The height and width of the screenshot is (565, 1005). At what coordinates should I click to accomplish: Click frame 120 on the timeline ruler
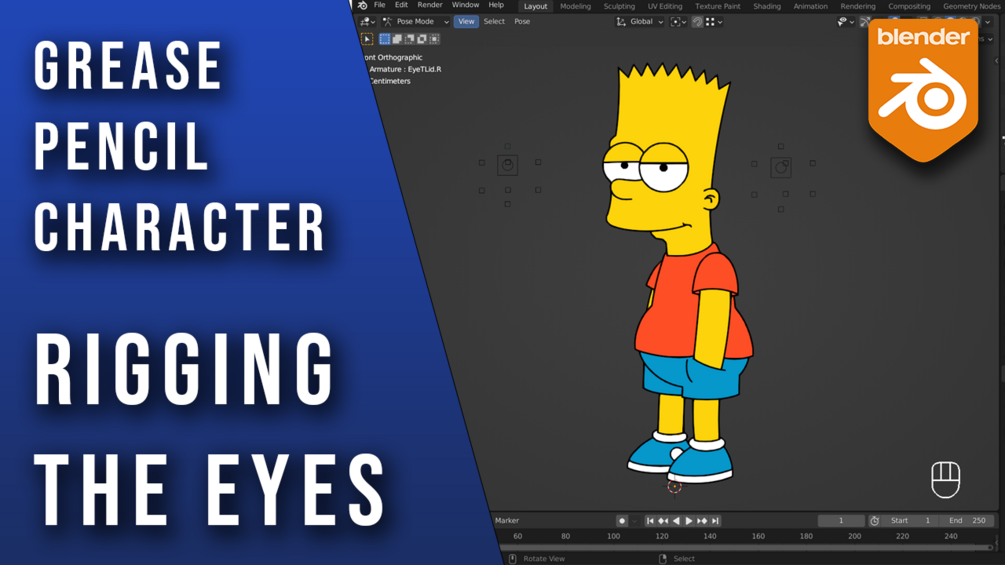coord(661,536)
